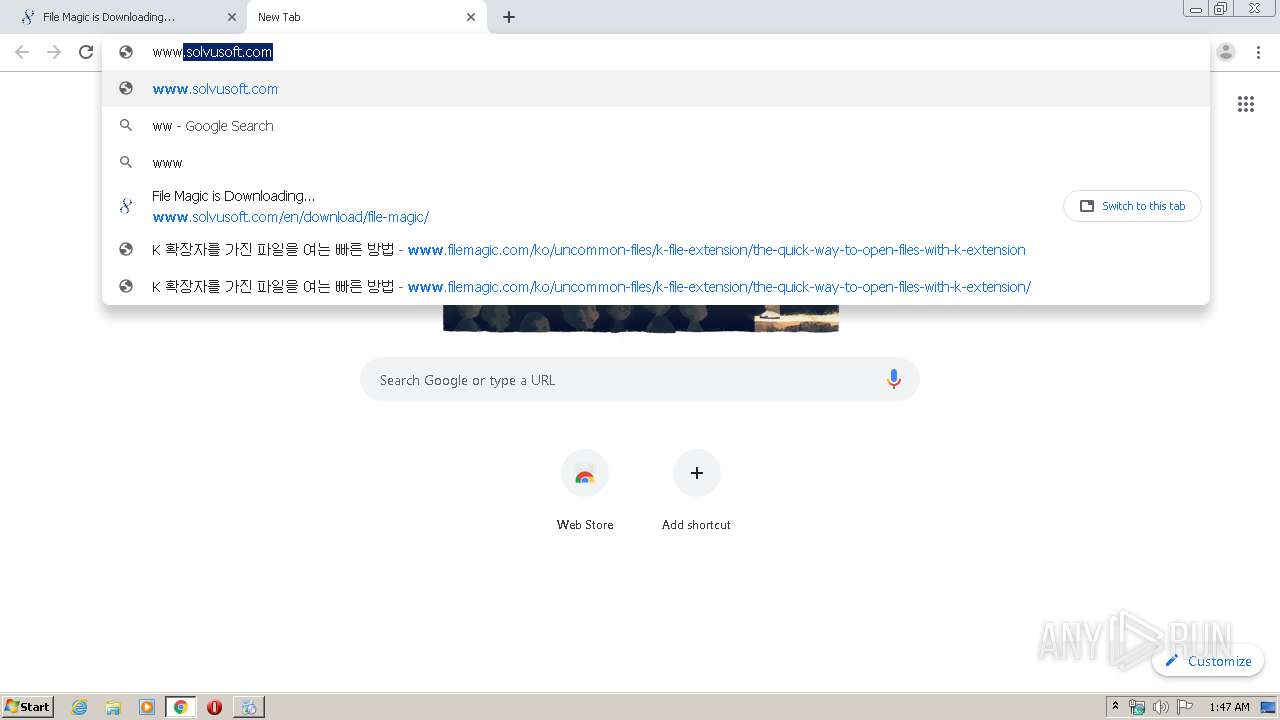Open the Google apps grid

pyautogui.click(x=1246, y=104)
